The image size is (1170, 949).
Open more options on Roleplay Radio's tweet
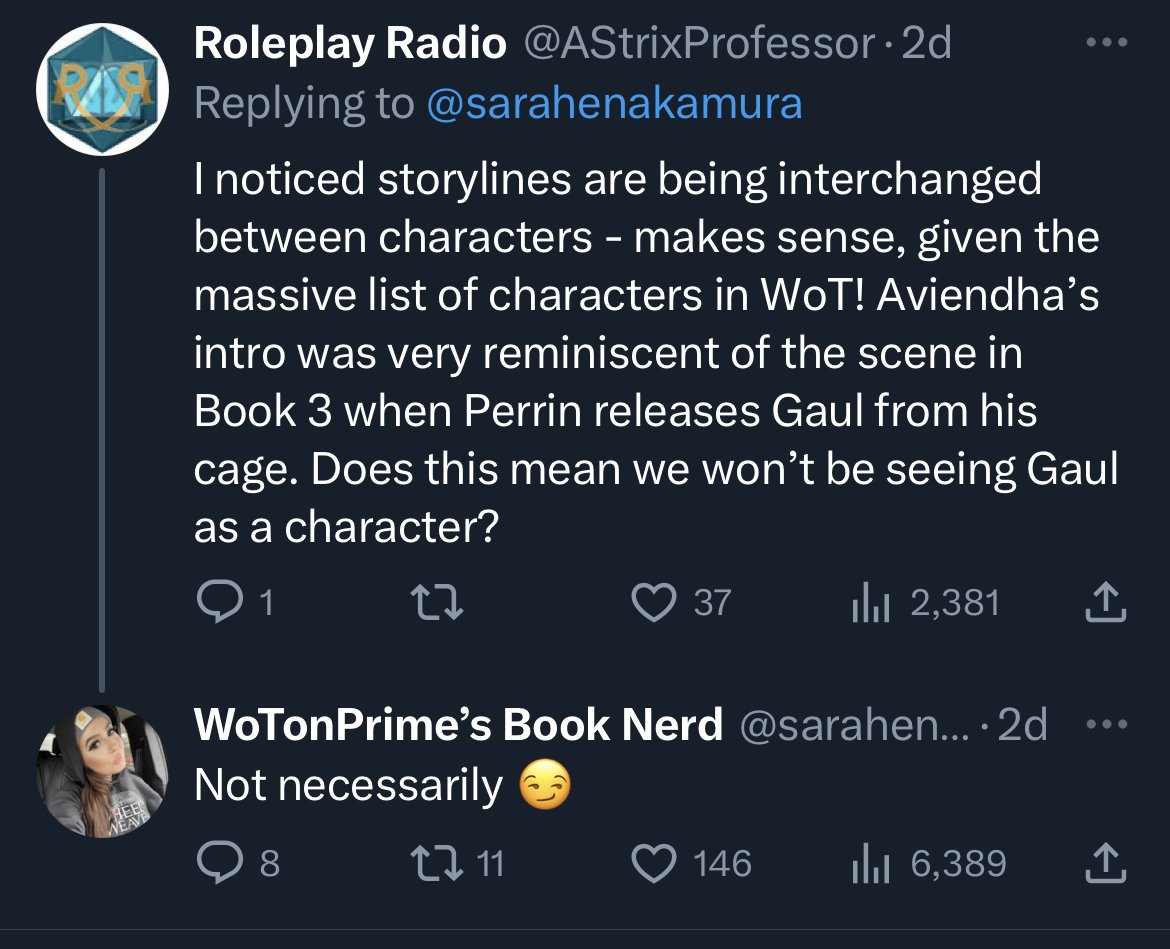(1106, 43)
